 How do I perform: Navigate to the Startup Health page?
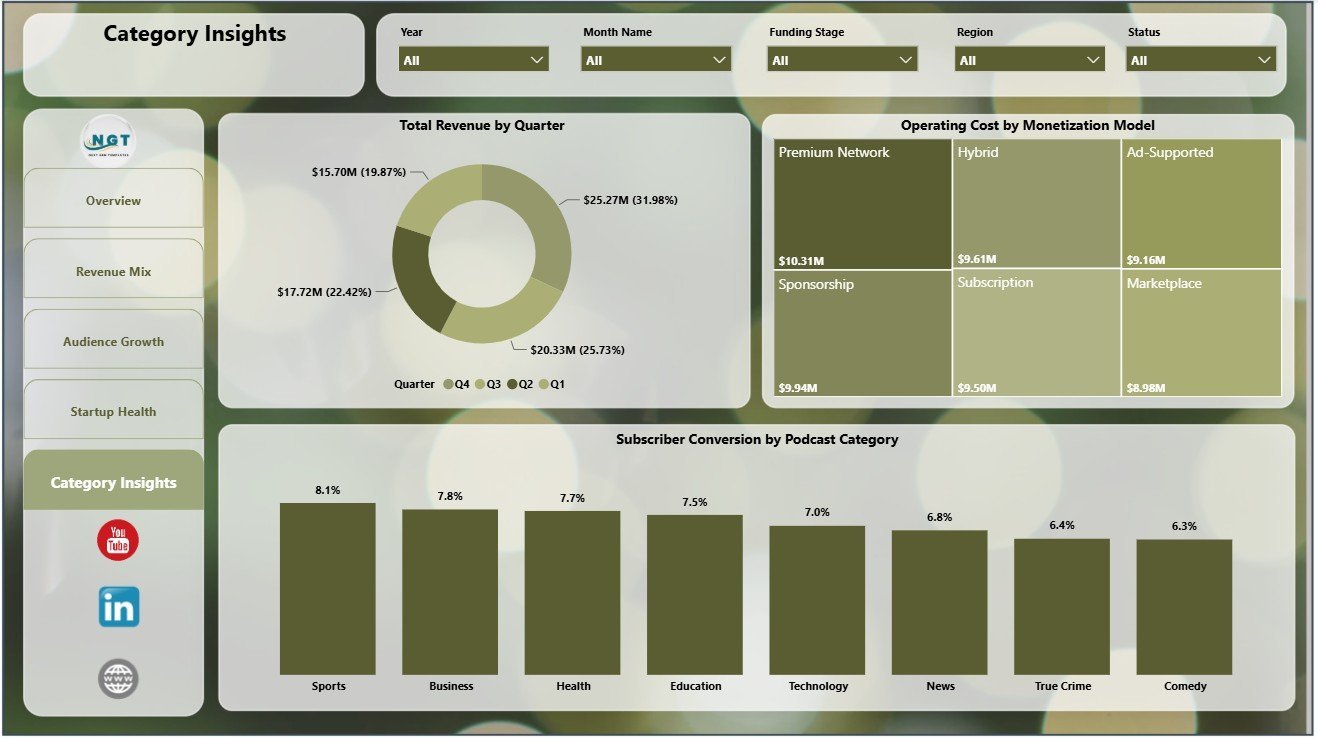[113, 410]
